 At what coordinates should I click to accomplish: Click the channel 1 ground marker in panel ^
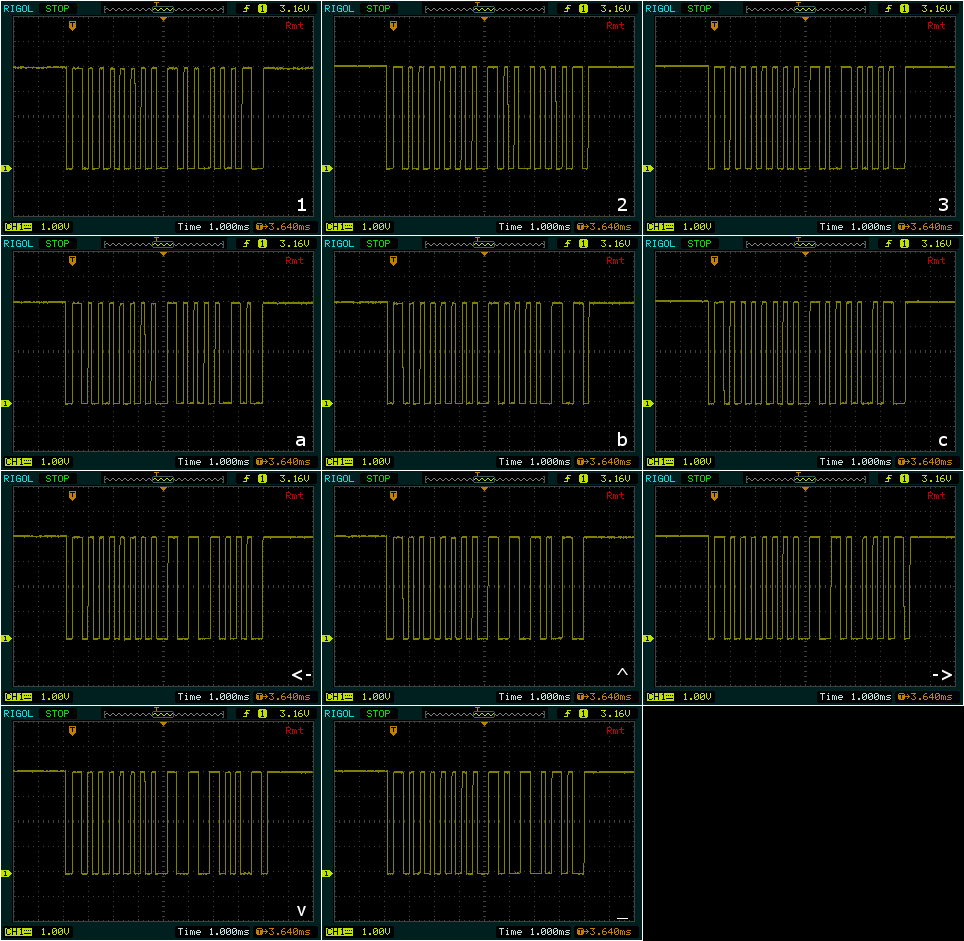pos(327,639)
